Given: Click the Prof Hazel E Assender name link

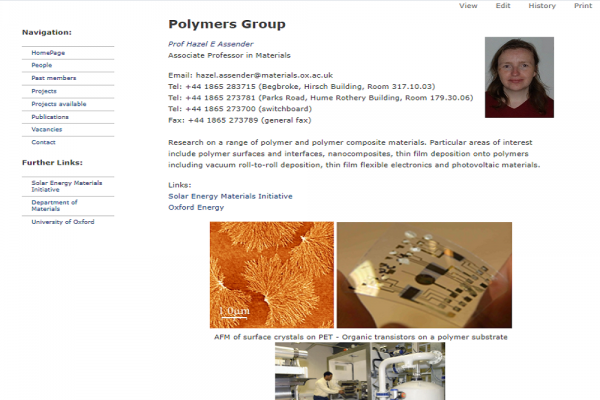Looking at the screenshot, I should click(210, 44).
